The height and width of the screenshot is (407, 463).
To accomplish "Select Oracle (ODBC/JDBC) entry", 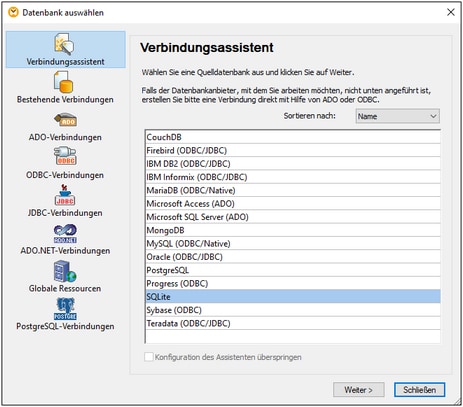I will pos(293,257).
